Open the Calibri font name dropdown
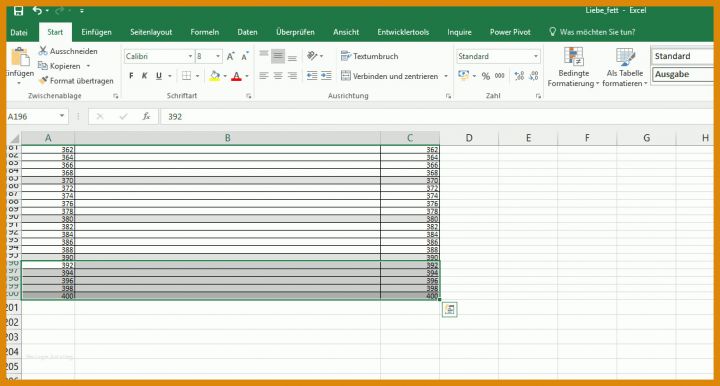This screenshot has width=720, height=386. click(x=190, y=56)
